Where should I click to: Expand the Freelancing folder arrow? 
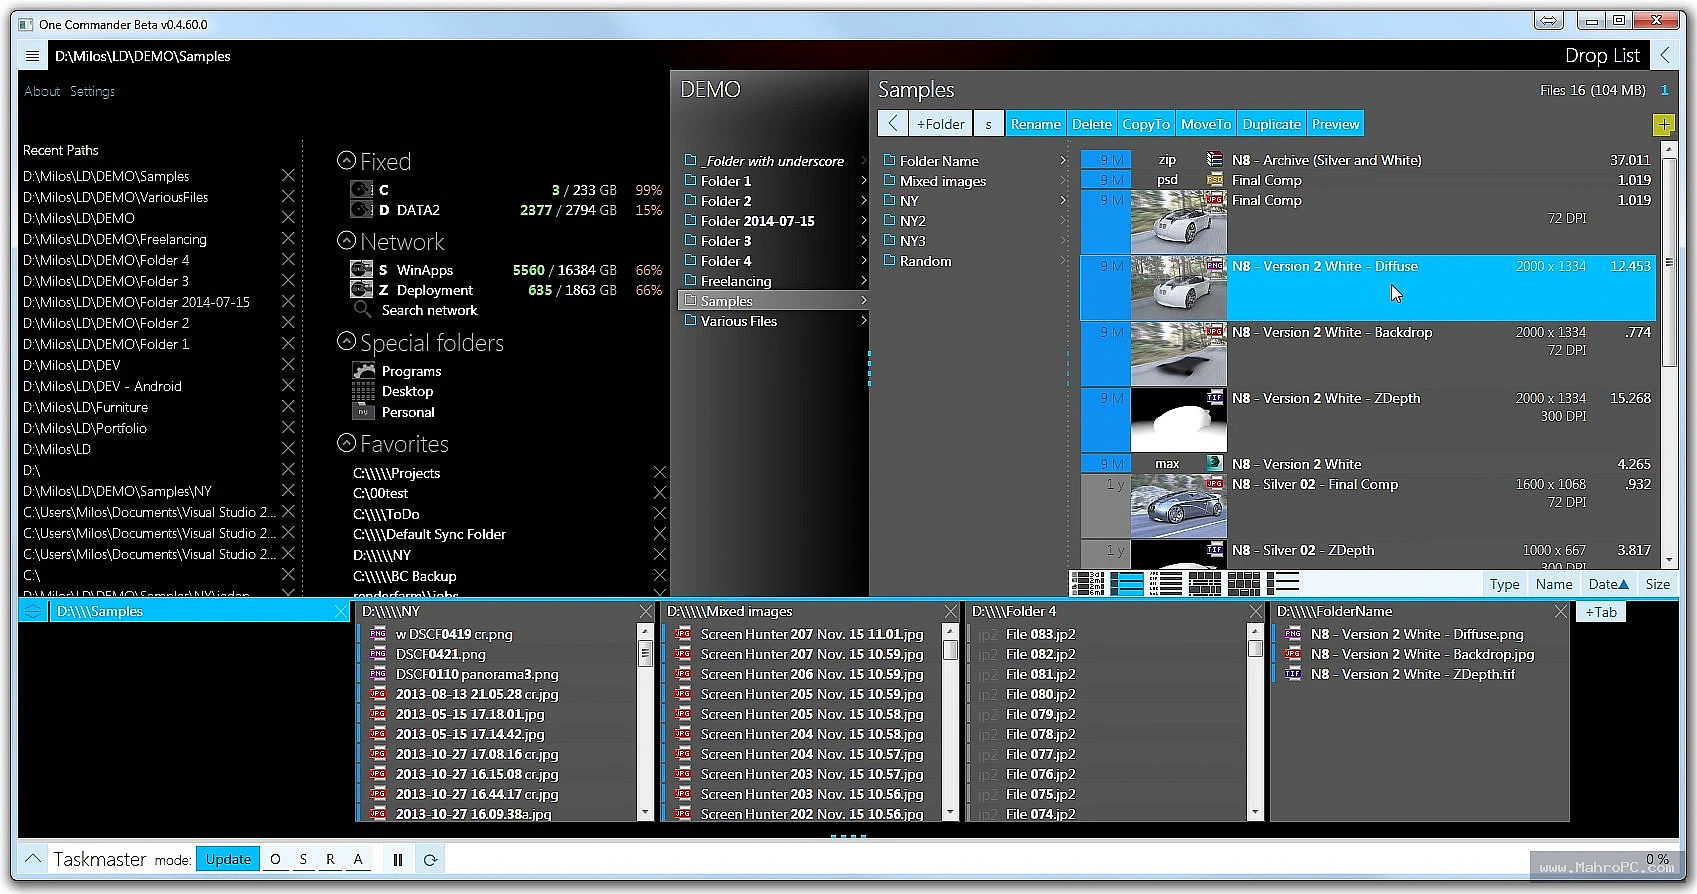pyautogui.click(x=863, y=281)
